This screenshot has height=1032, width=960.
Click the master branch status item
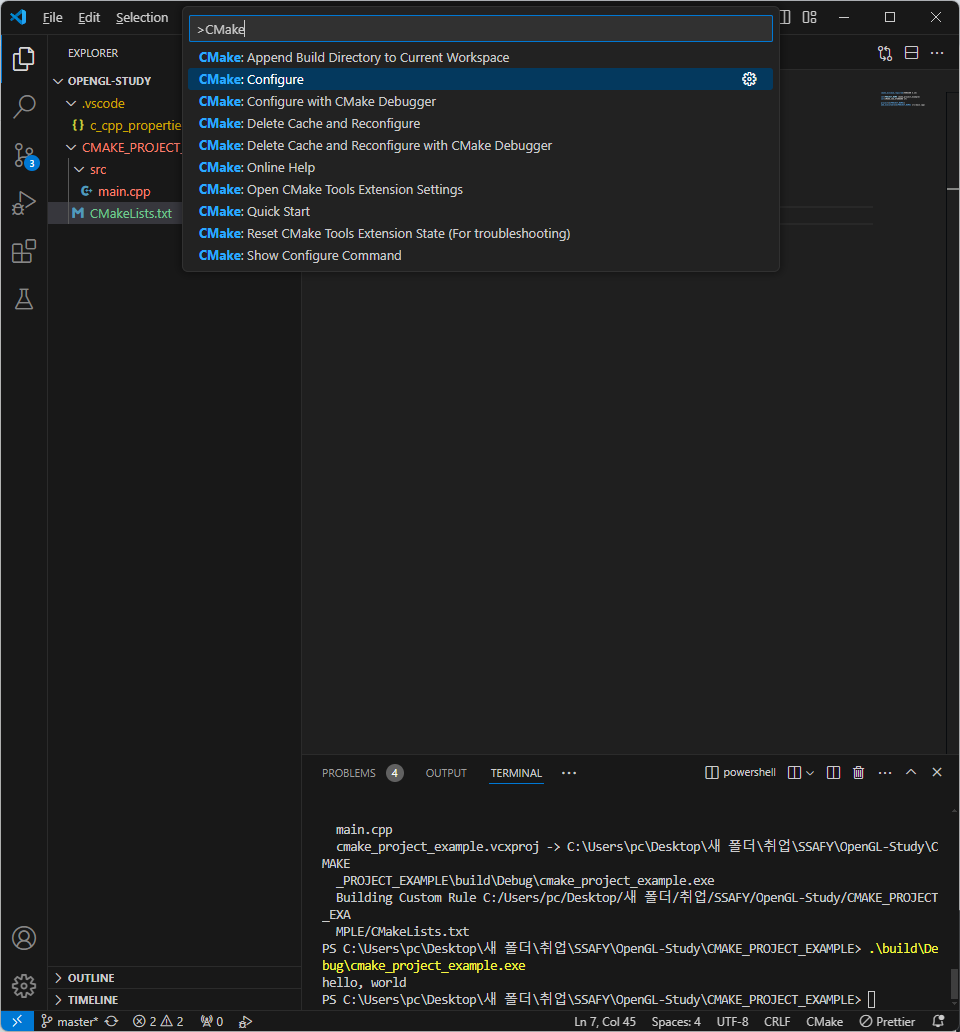point(70,1021)
